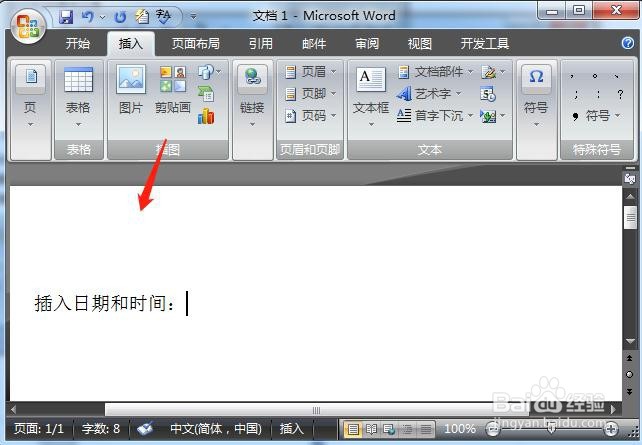The image size is (642, 445).
Task: Click the 中文(简体，中国) language indicator
Action: pos(216,429)
